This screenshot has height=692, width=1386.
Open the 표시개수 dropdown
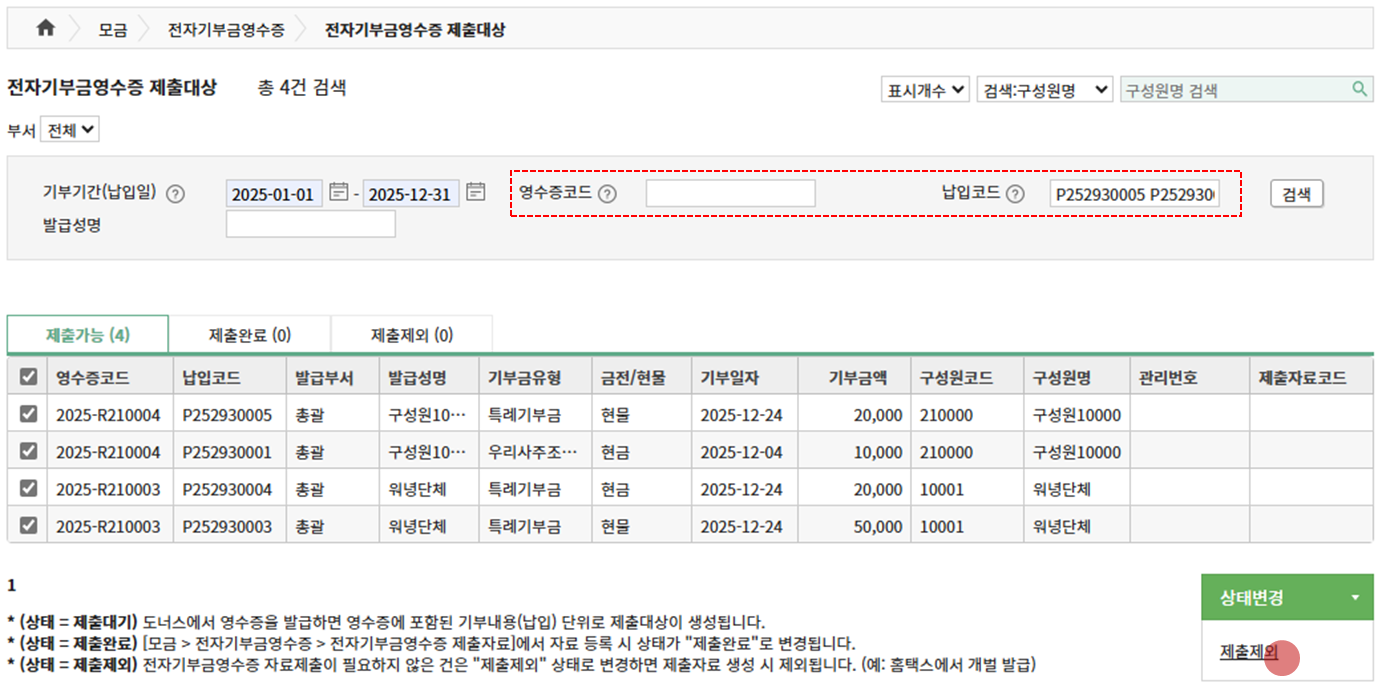point(925,90)
